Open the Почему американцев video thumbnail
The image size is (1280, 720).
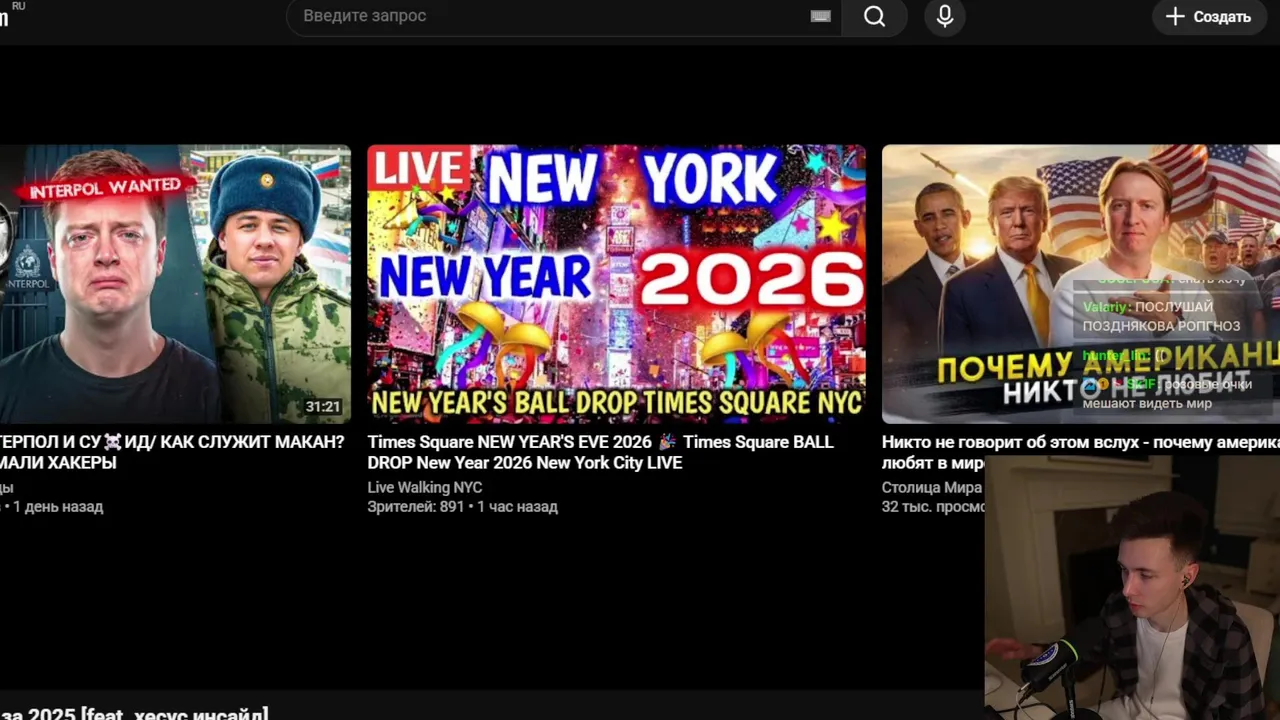(x=1081, y=284)
